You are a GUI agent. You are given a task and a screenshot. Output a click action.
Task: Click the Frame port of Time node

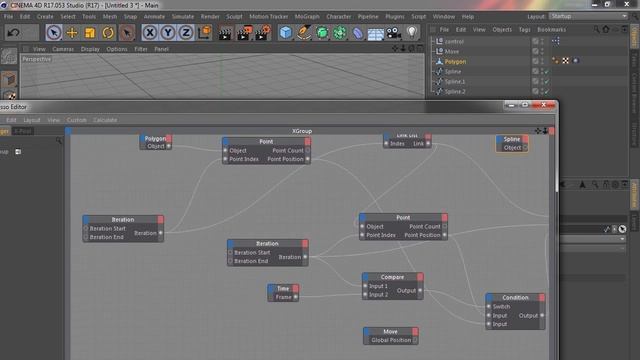(x=296, y=297)
